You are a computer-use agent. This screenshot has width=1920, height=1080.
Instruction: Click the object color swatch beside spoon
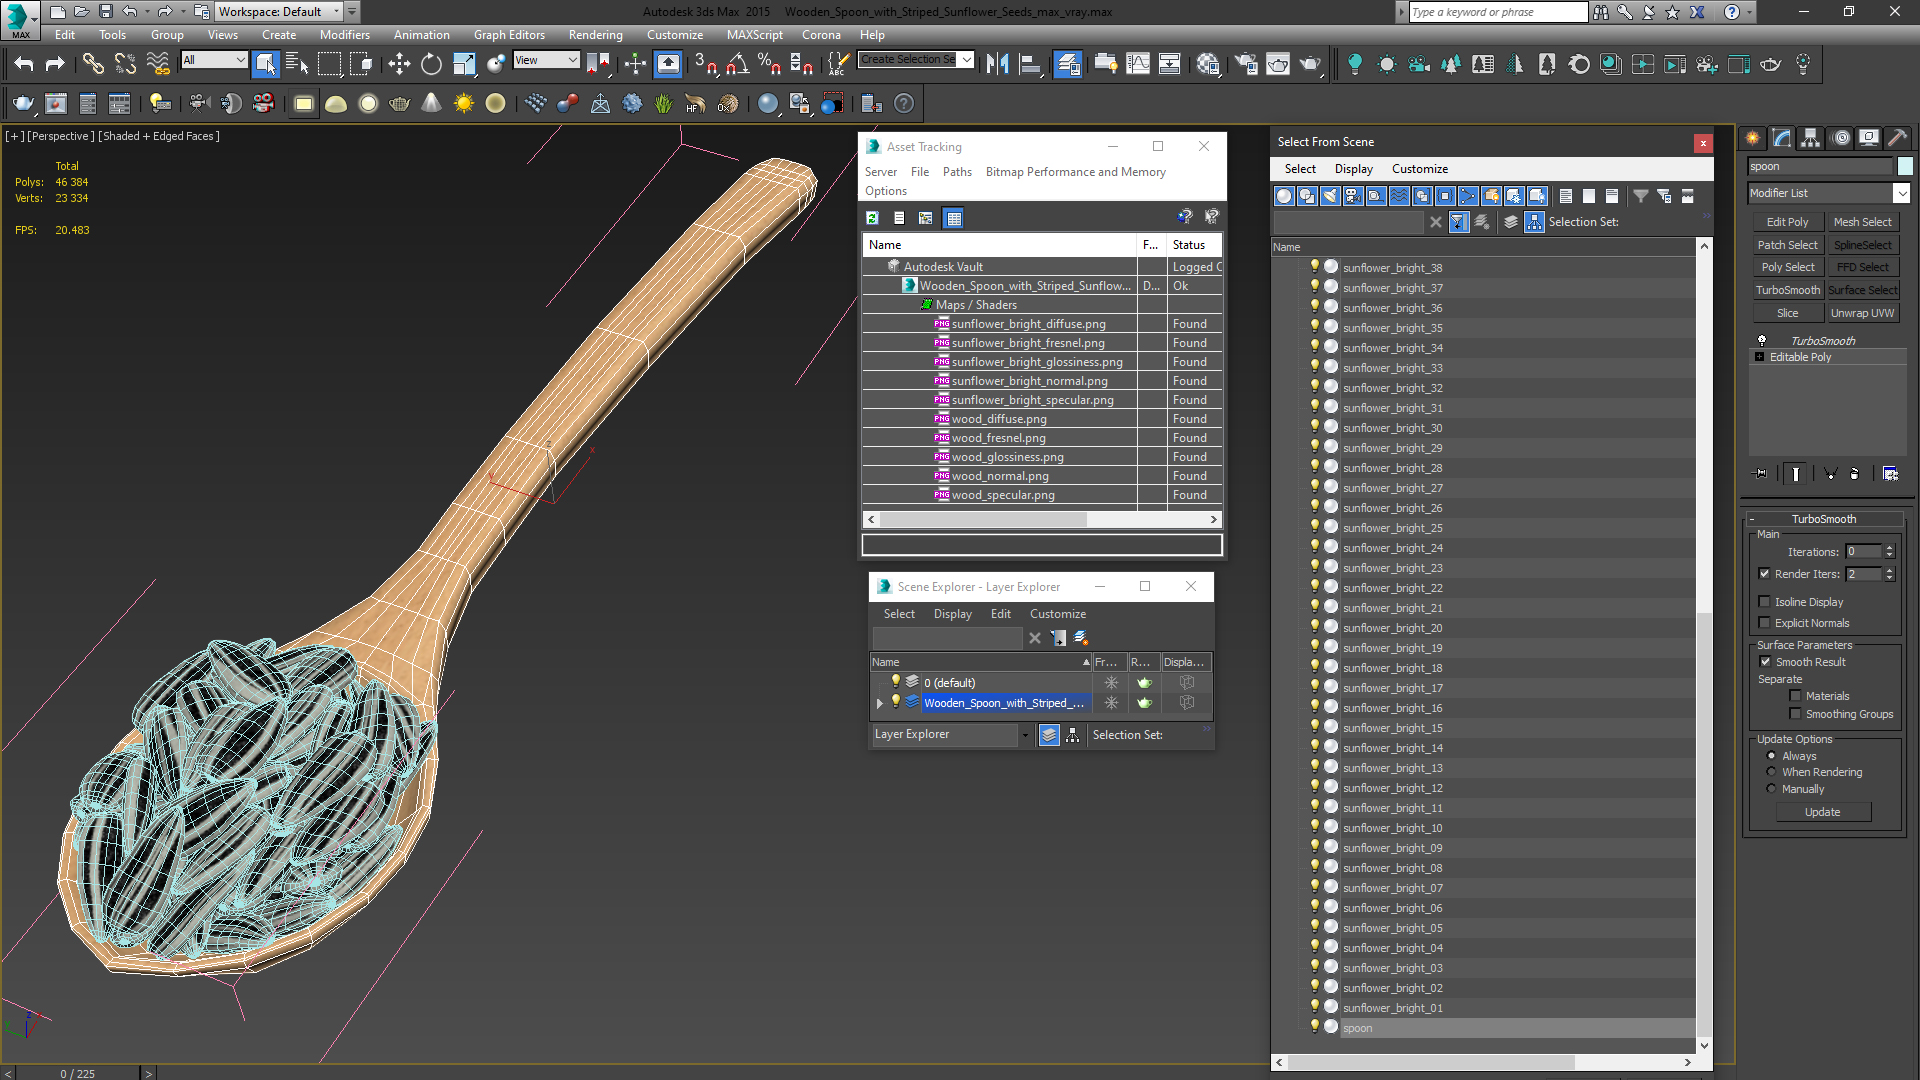coord(1905,167)
